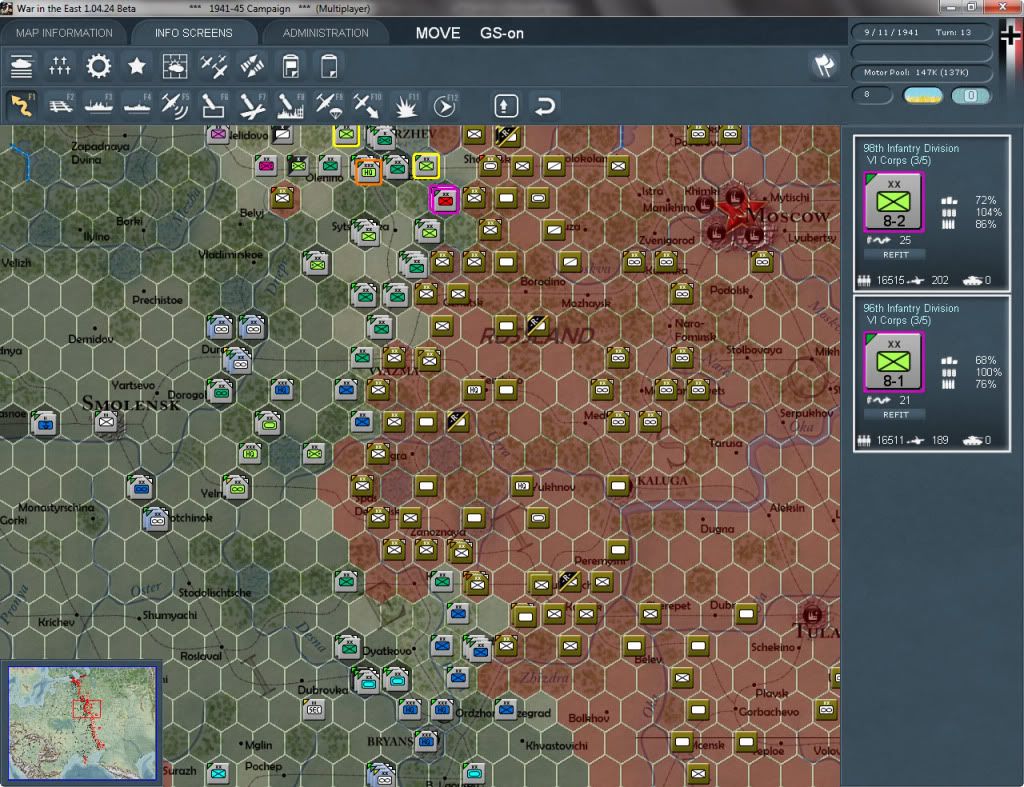Click the Motor Pool status field
This screenshot has width=1024, height=787.
[921, 72]
